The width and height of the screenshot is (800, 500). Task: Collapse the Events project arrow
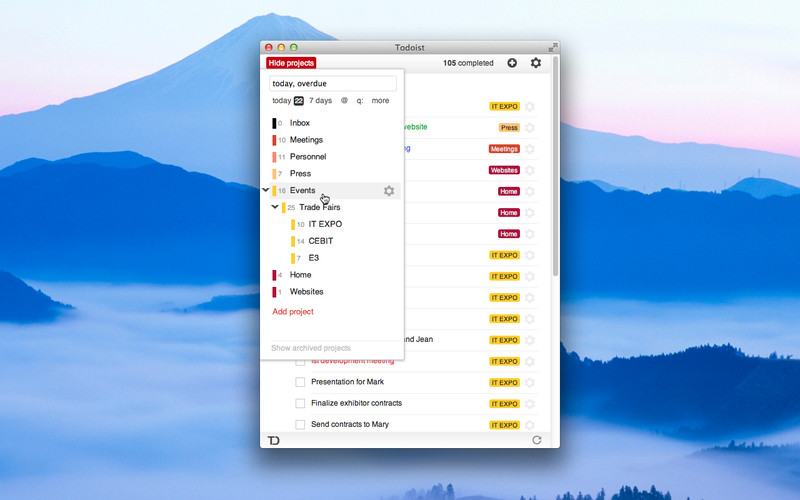[x=265, y=190]
